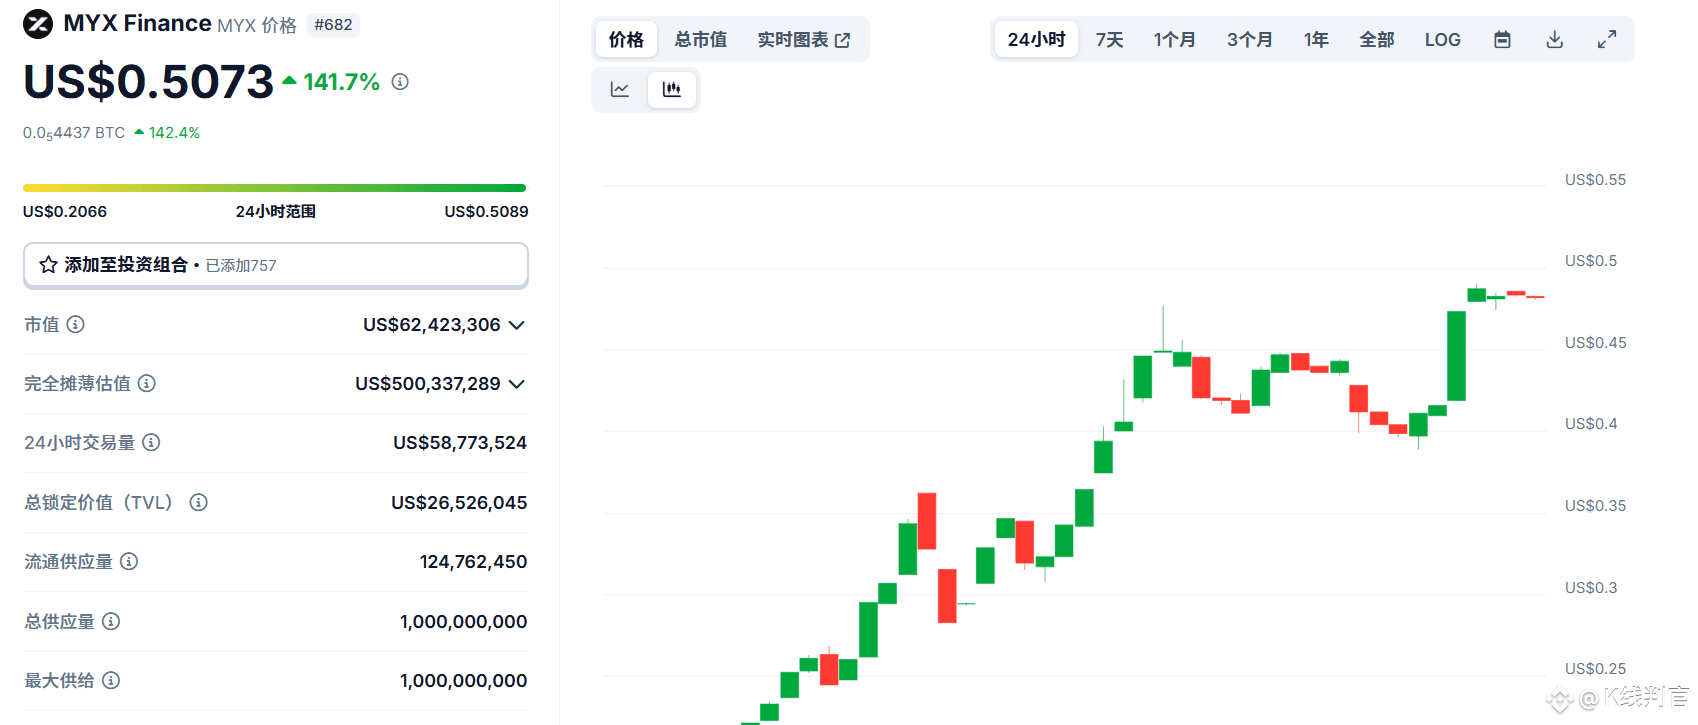This screenshot has height=725, width=1698.
Task: Click the external link icon on 实时图表
Action: 843,40
